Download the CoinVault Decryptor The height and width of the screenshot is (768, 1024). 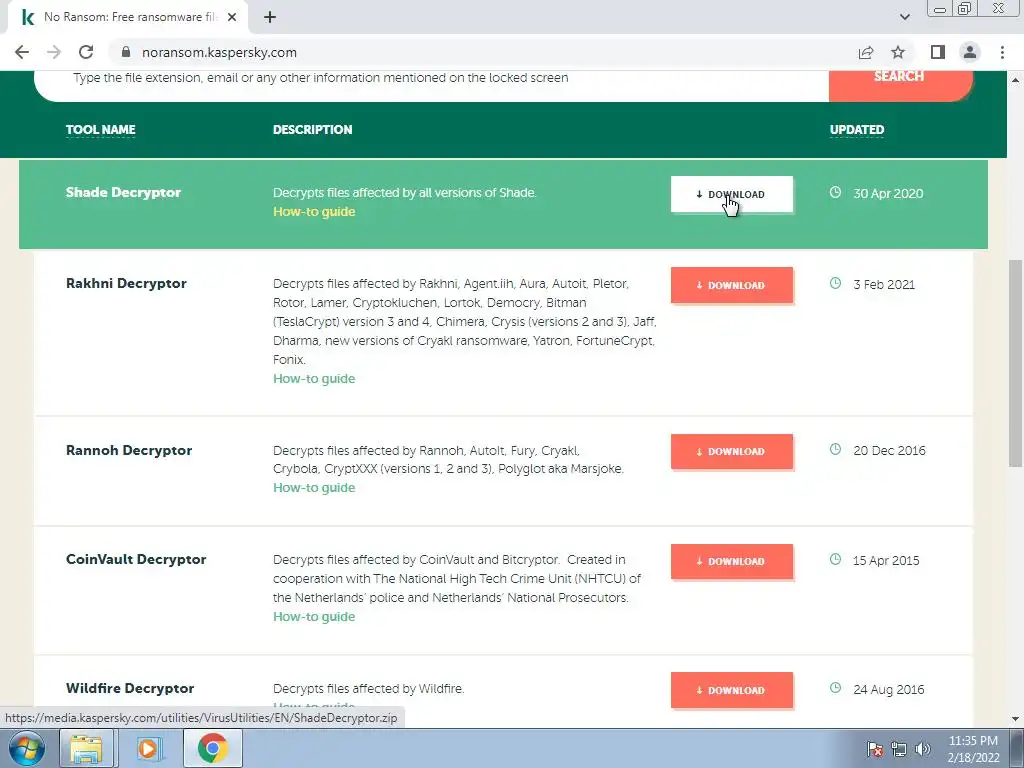pyautogui.click(x=731, y=561)
